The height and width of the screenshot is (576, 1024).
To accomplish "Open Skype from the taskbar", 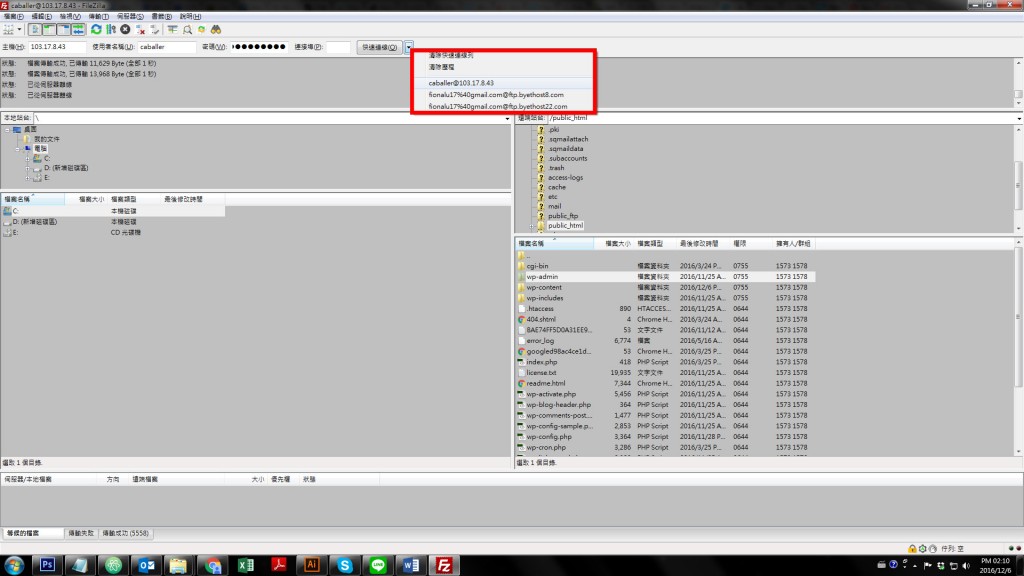I will [x=345, y=565].
